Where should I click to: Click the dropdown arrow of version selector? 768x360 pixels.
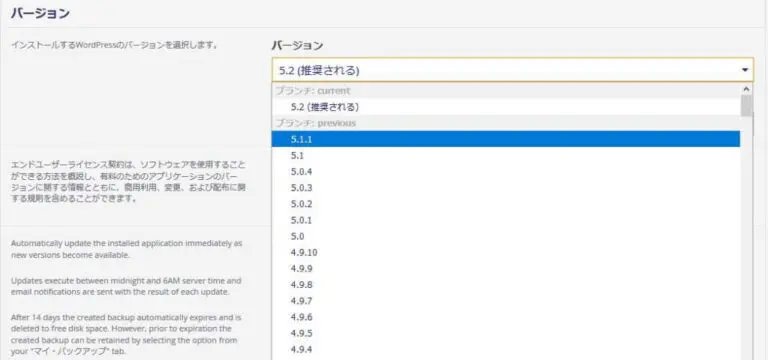tap(745, 71)
